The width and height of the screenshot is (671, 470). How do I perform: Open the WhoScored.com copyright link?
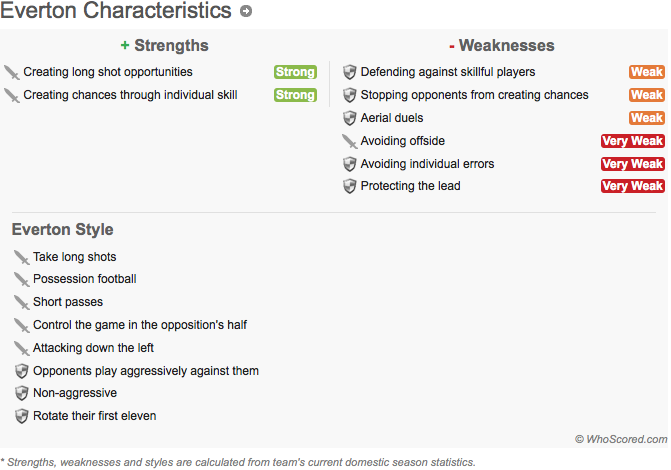[x=621, y=439]
